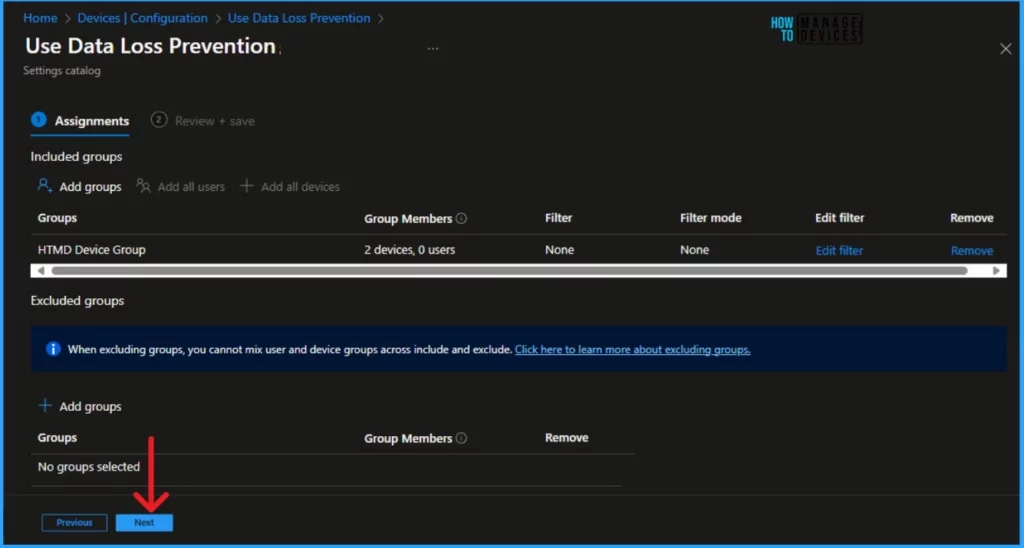Viewport: 1024px width, 548px height.
Task: Click the Home breadcrumb link
Action: pyautogui.click(x=40, y=18)
